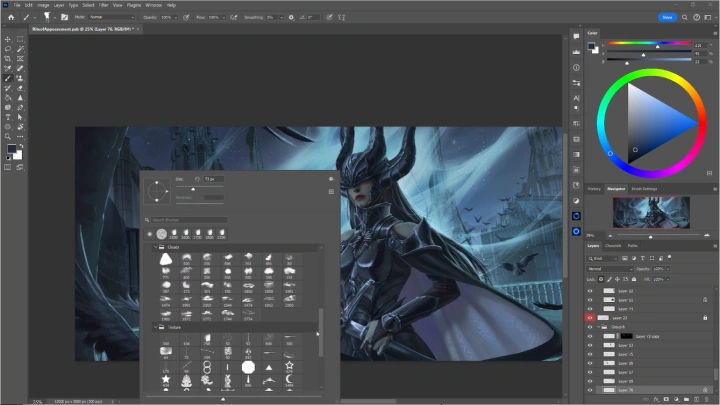This screenshot has height=405, width=720.
Task: Click the blue Share button
Action: pos(667,17)
